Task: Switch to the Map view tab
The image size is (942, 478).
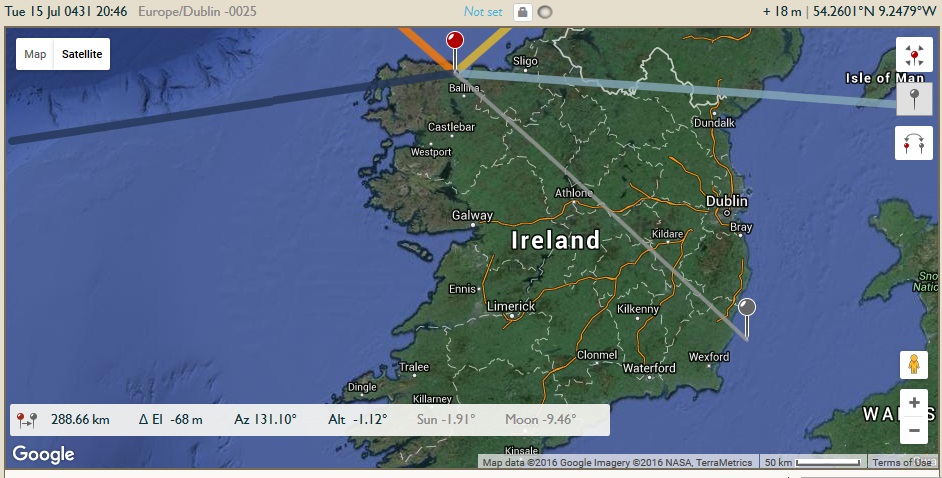Action: coord(35,54)
